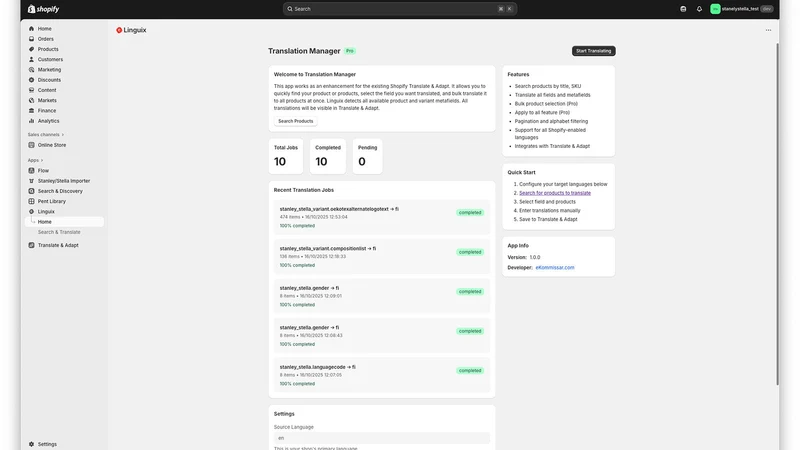Open Online Store sales channel
The height and width of the screenshot is (450, 800).
click(52, 145)
